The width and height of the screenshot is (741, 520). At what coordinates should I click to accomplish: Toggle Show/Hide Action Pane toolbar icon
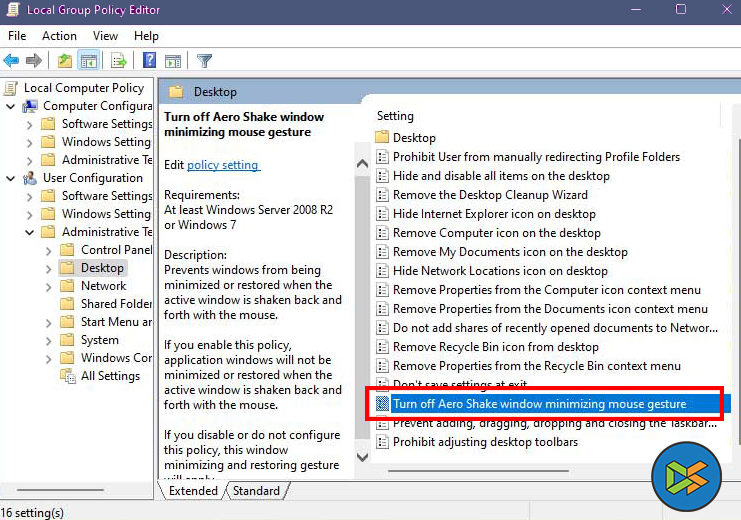172,61
